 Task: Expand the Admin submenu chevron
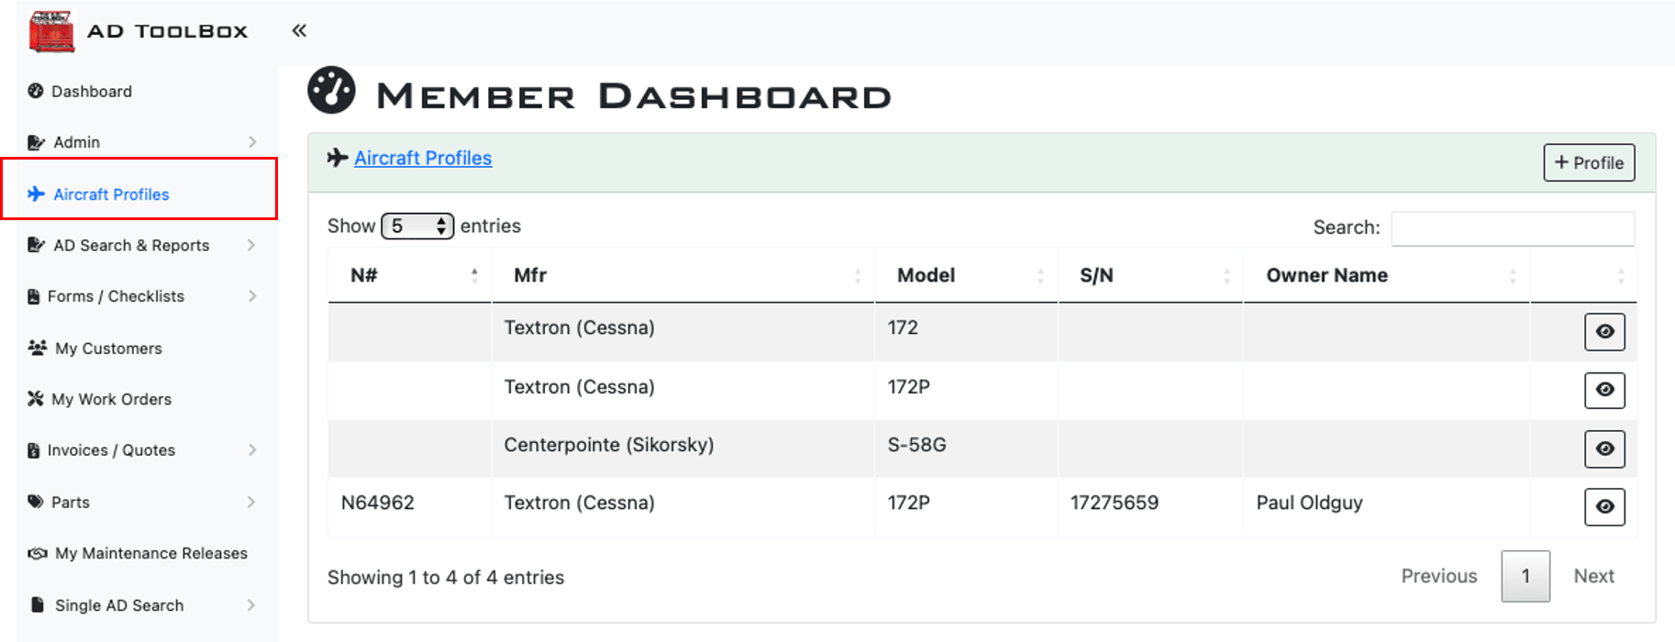pyautogui.click(x=252, y=142)
